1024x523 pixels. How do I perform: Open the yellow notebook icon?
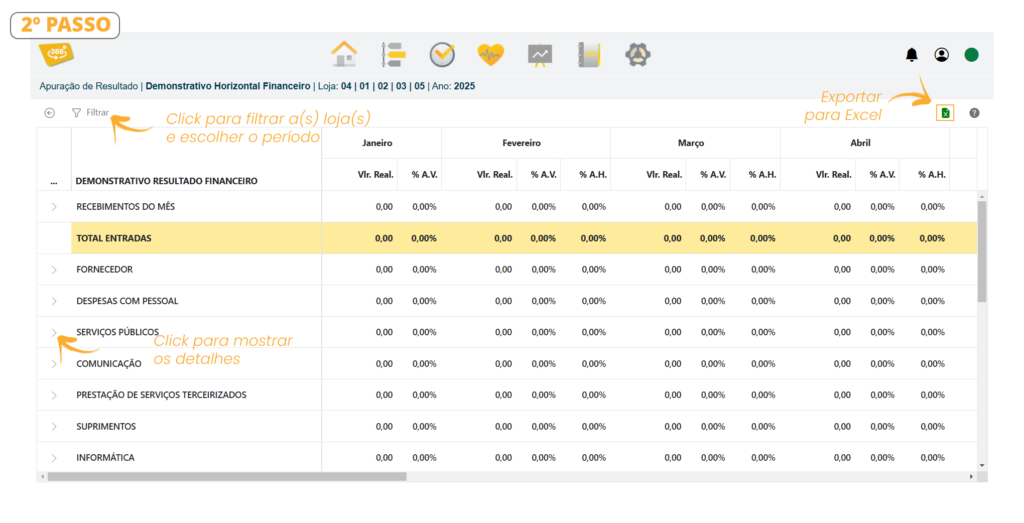coord(589,54)
